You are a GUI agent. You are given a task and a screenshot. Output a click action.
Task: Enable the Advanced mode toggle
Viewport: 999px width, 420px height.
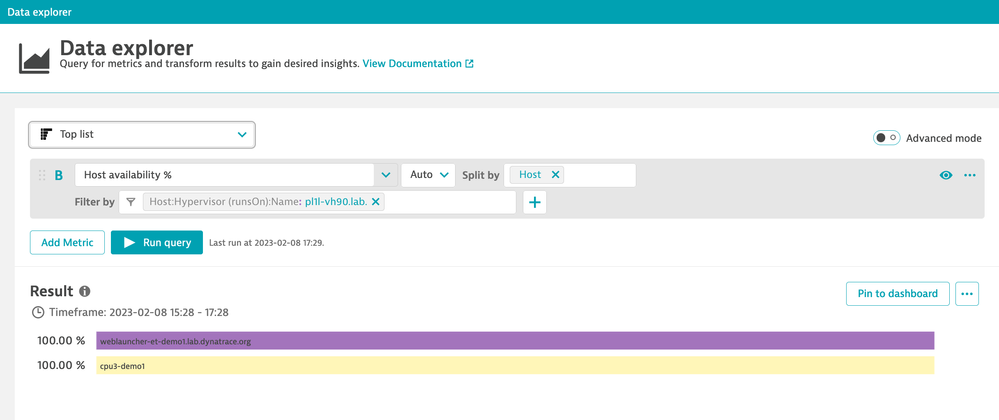tap(886, 138)
